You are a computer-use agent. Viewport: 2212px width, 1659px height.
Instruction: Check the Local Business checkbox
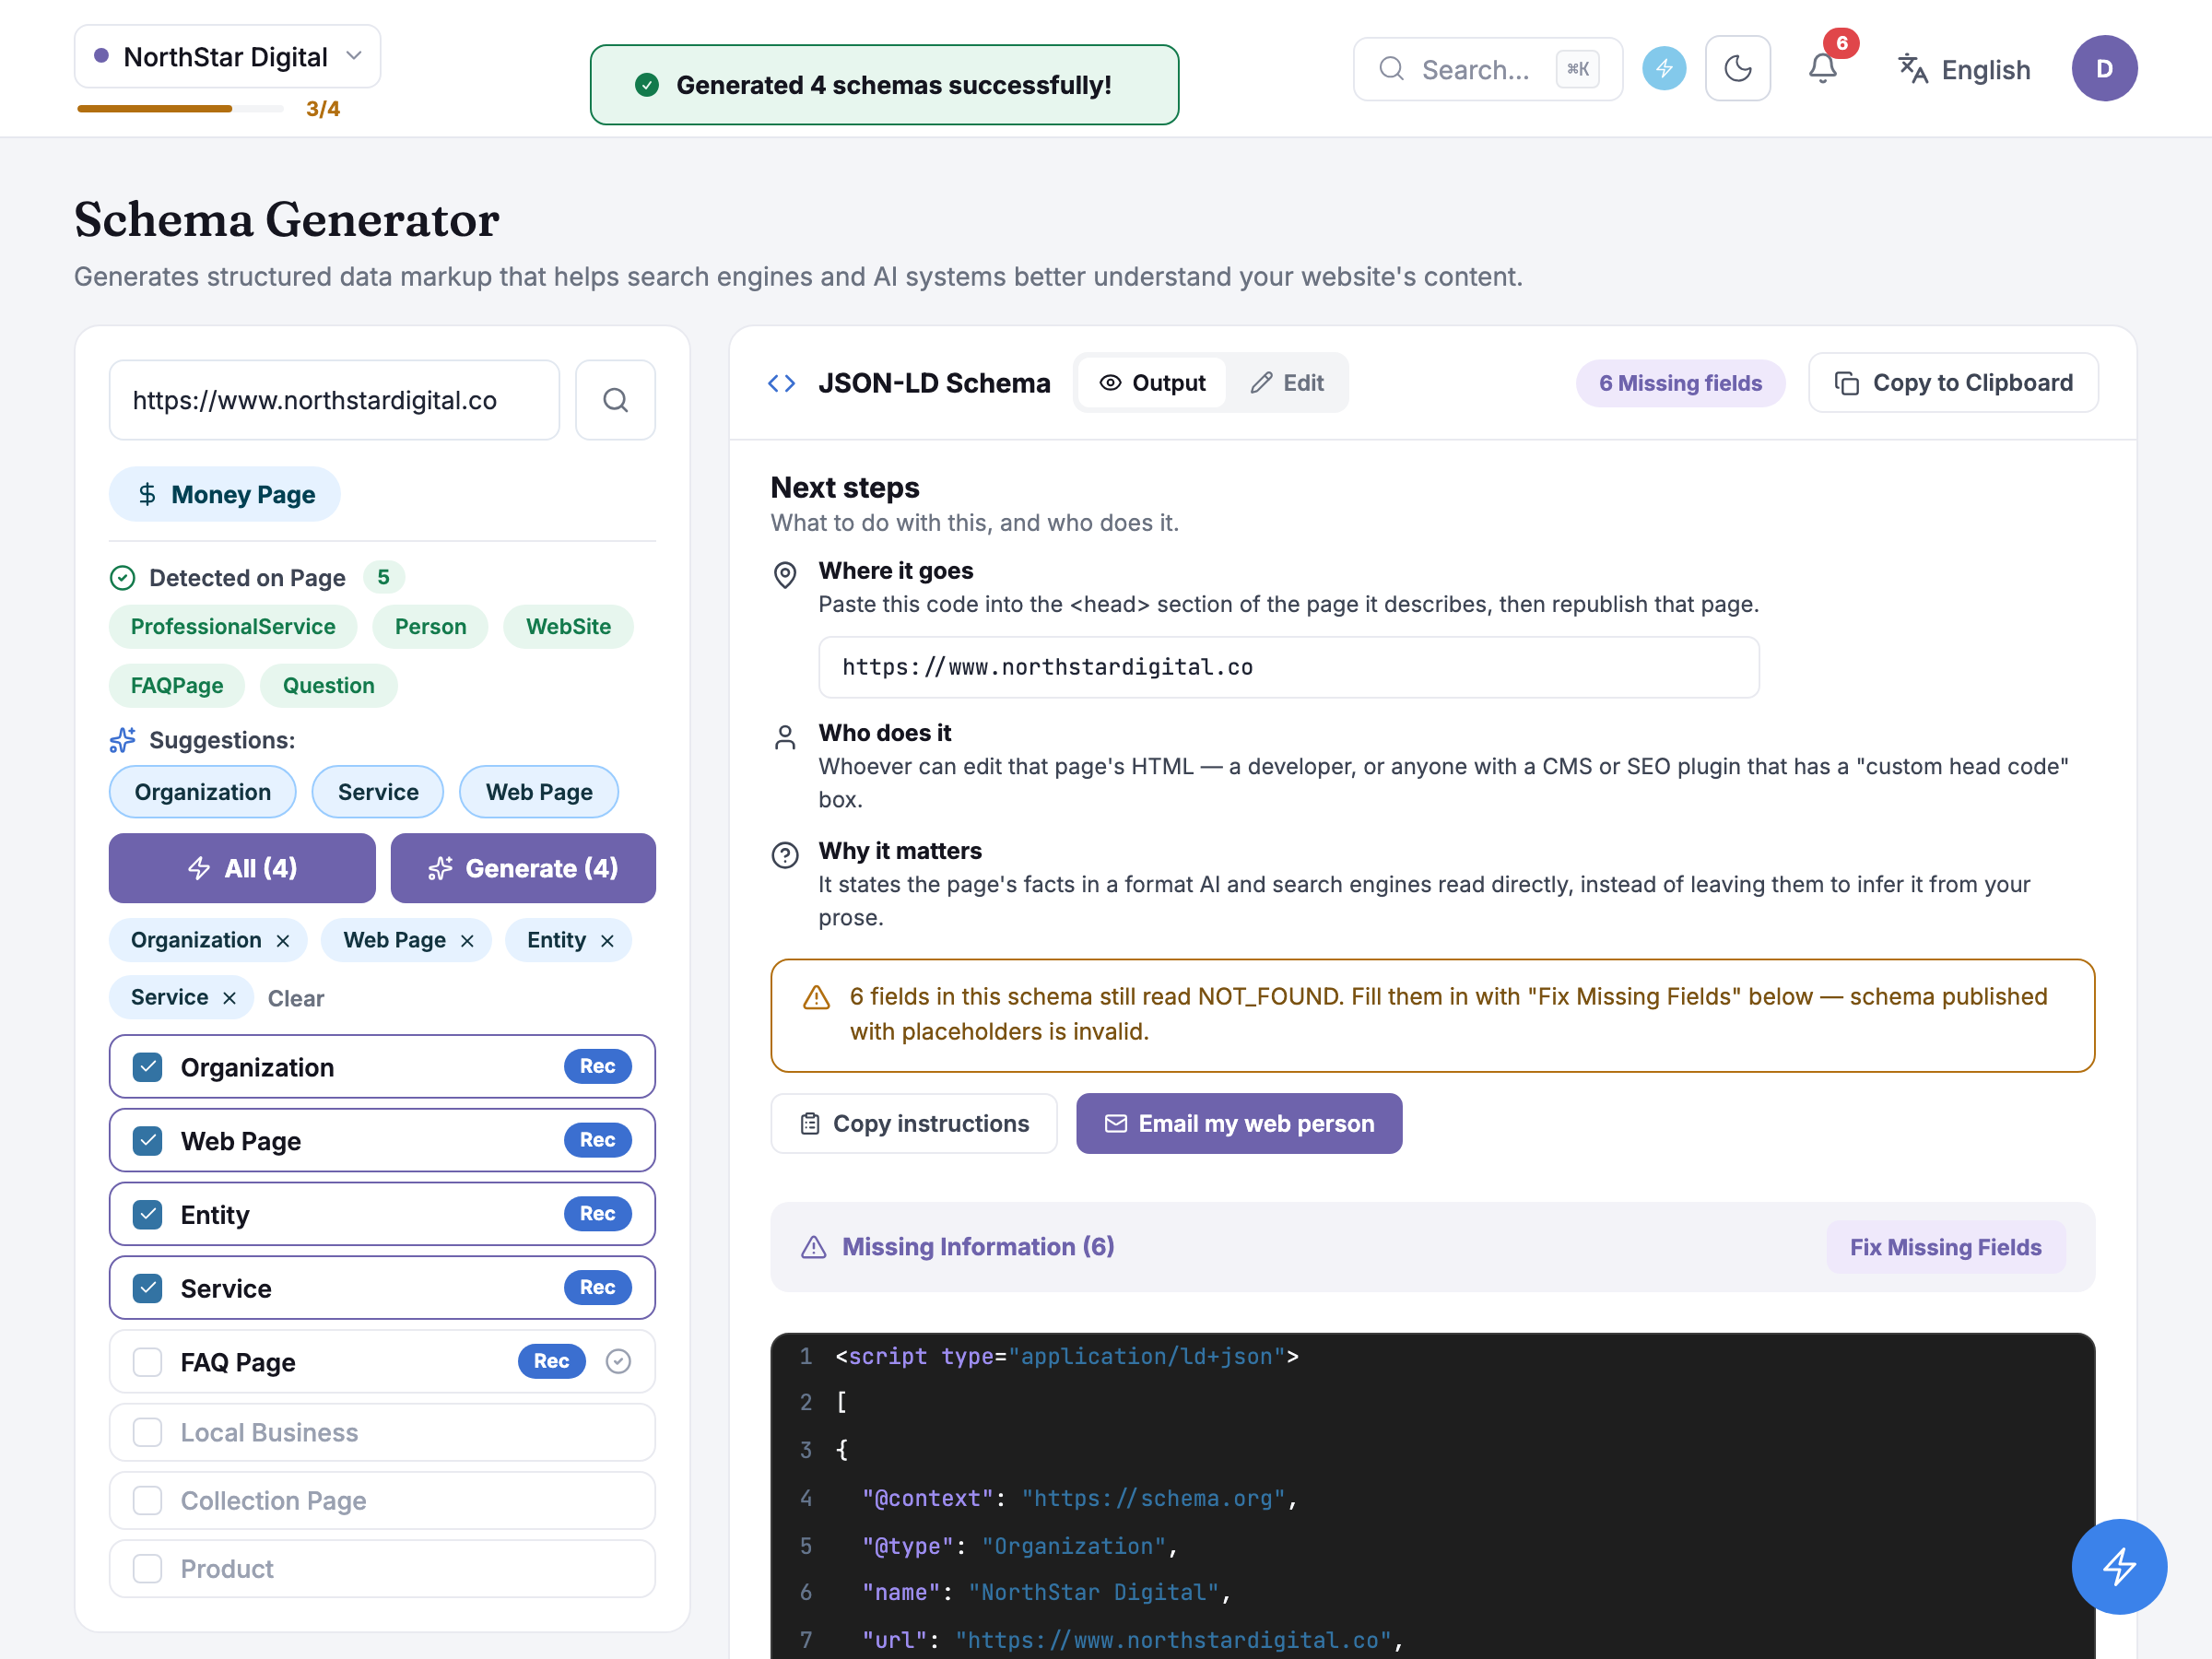coord(148,1432)
